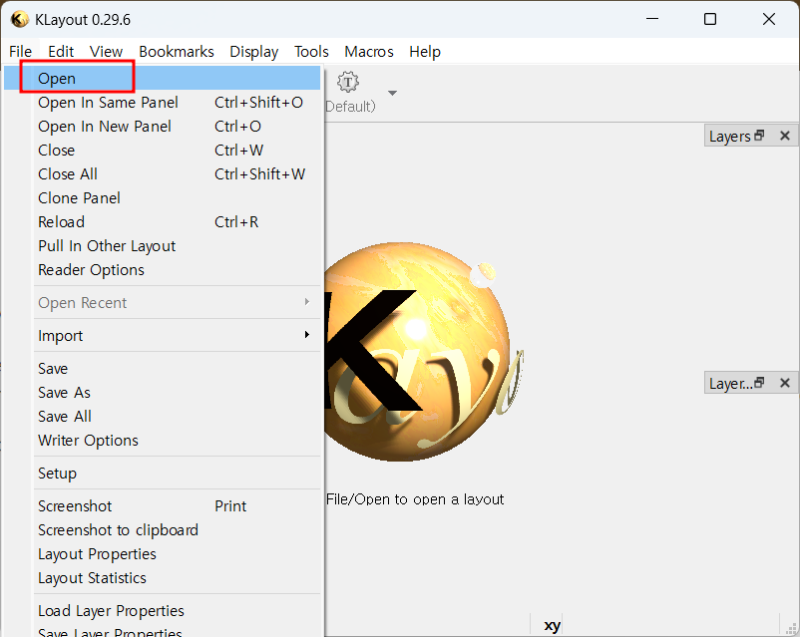This screenshot has height=637, width=800.
Task: Open the Edit menu
Action: click(61, 52)
